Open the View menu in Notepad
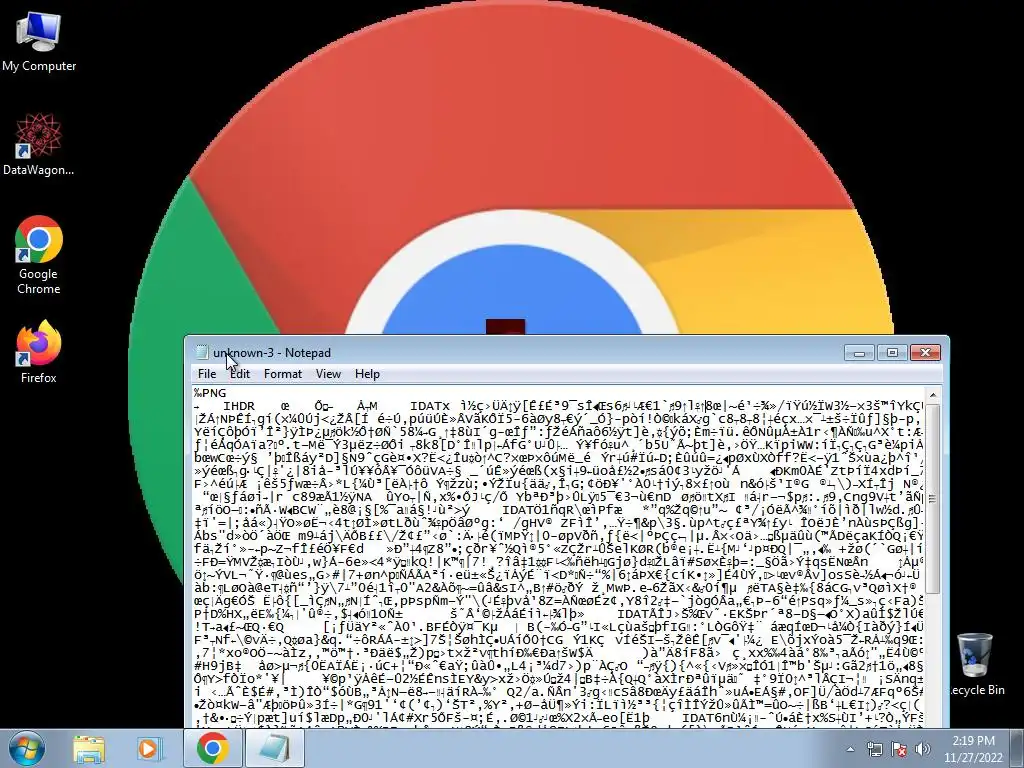This screenshot has height=768, width=1024. tap(328, 374)
